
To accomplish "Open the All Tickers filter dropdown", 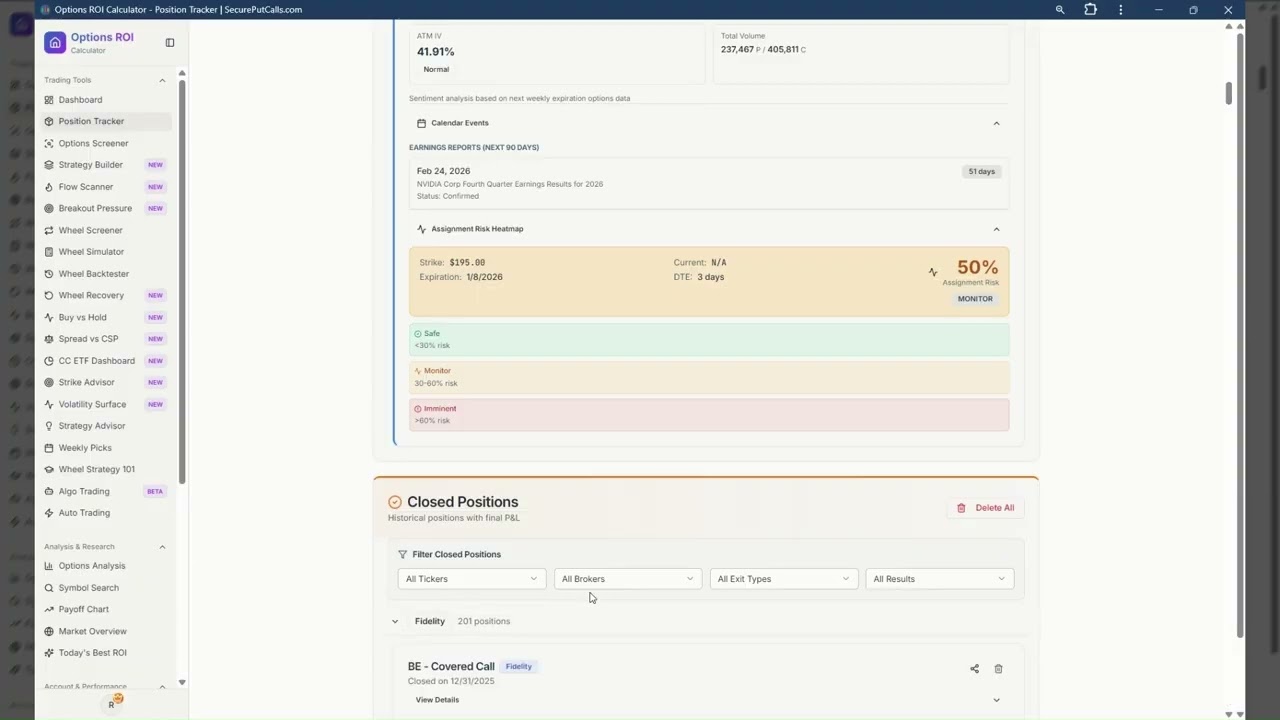I will click(x=471, y=579).
